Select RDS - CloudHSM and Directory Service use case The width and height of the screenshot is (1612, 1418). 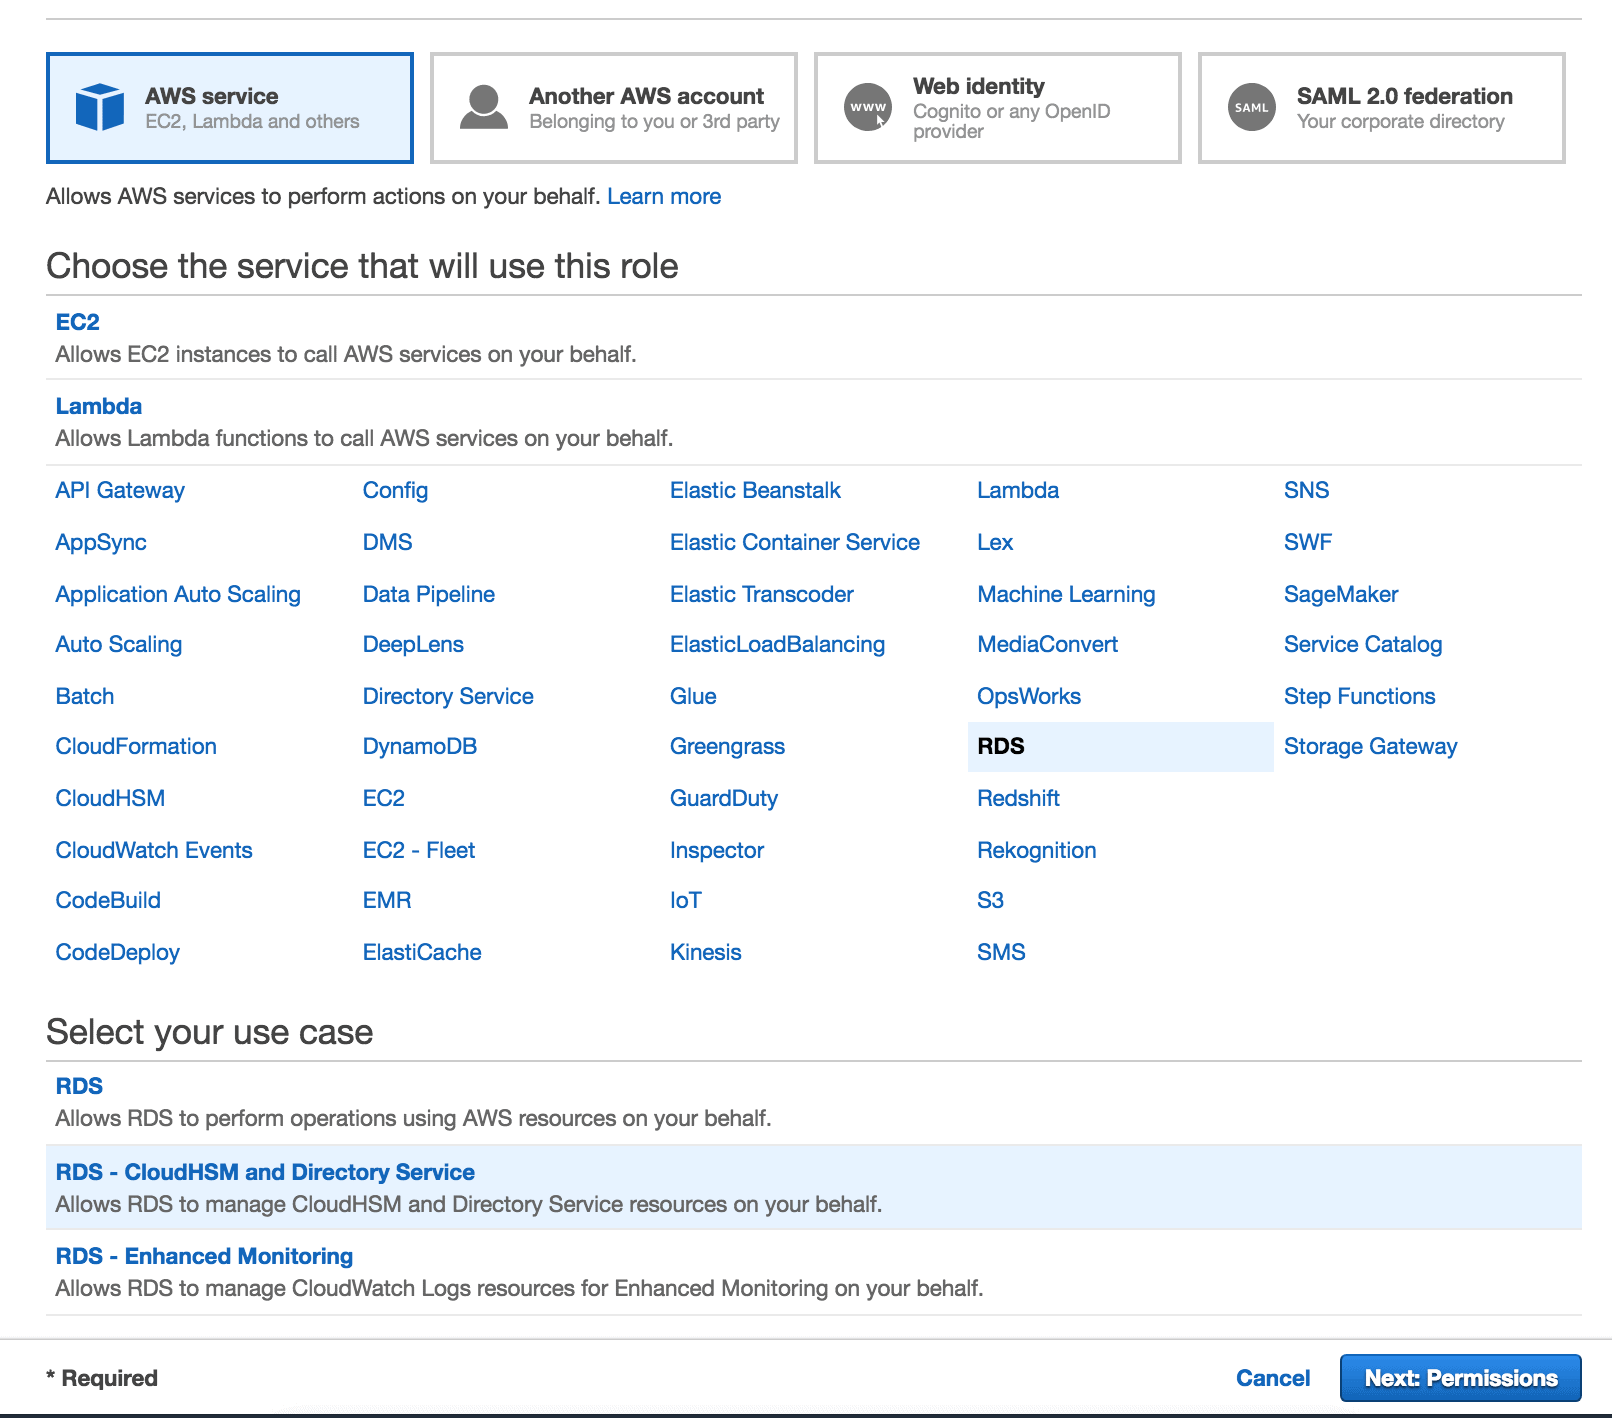(x=814, y=1188)
